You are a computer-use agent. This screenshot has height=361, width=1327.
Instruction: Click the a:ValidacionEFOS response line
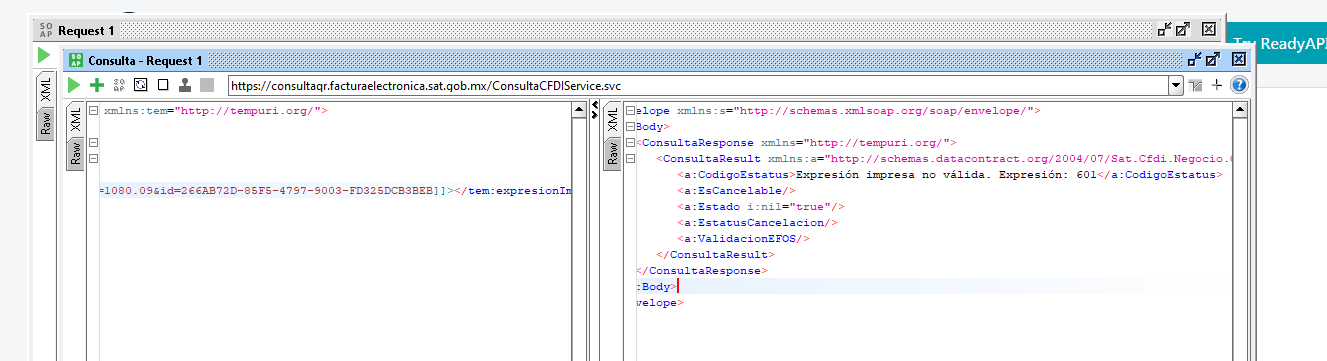coord(743,238)
